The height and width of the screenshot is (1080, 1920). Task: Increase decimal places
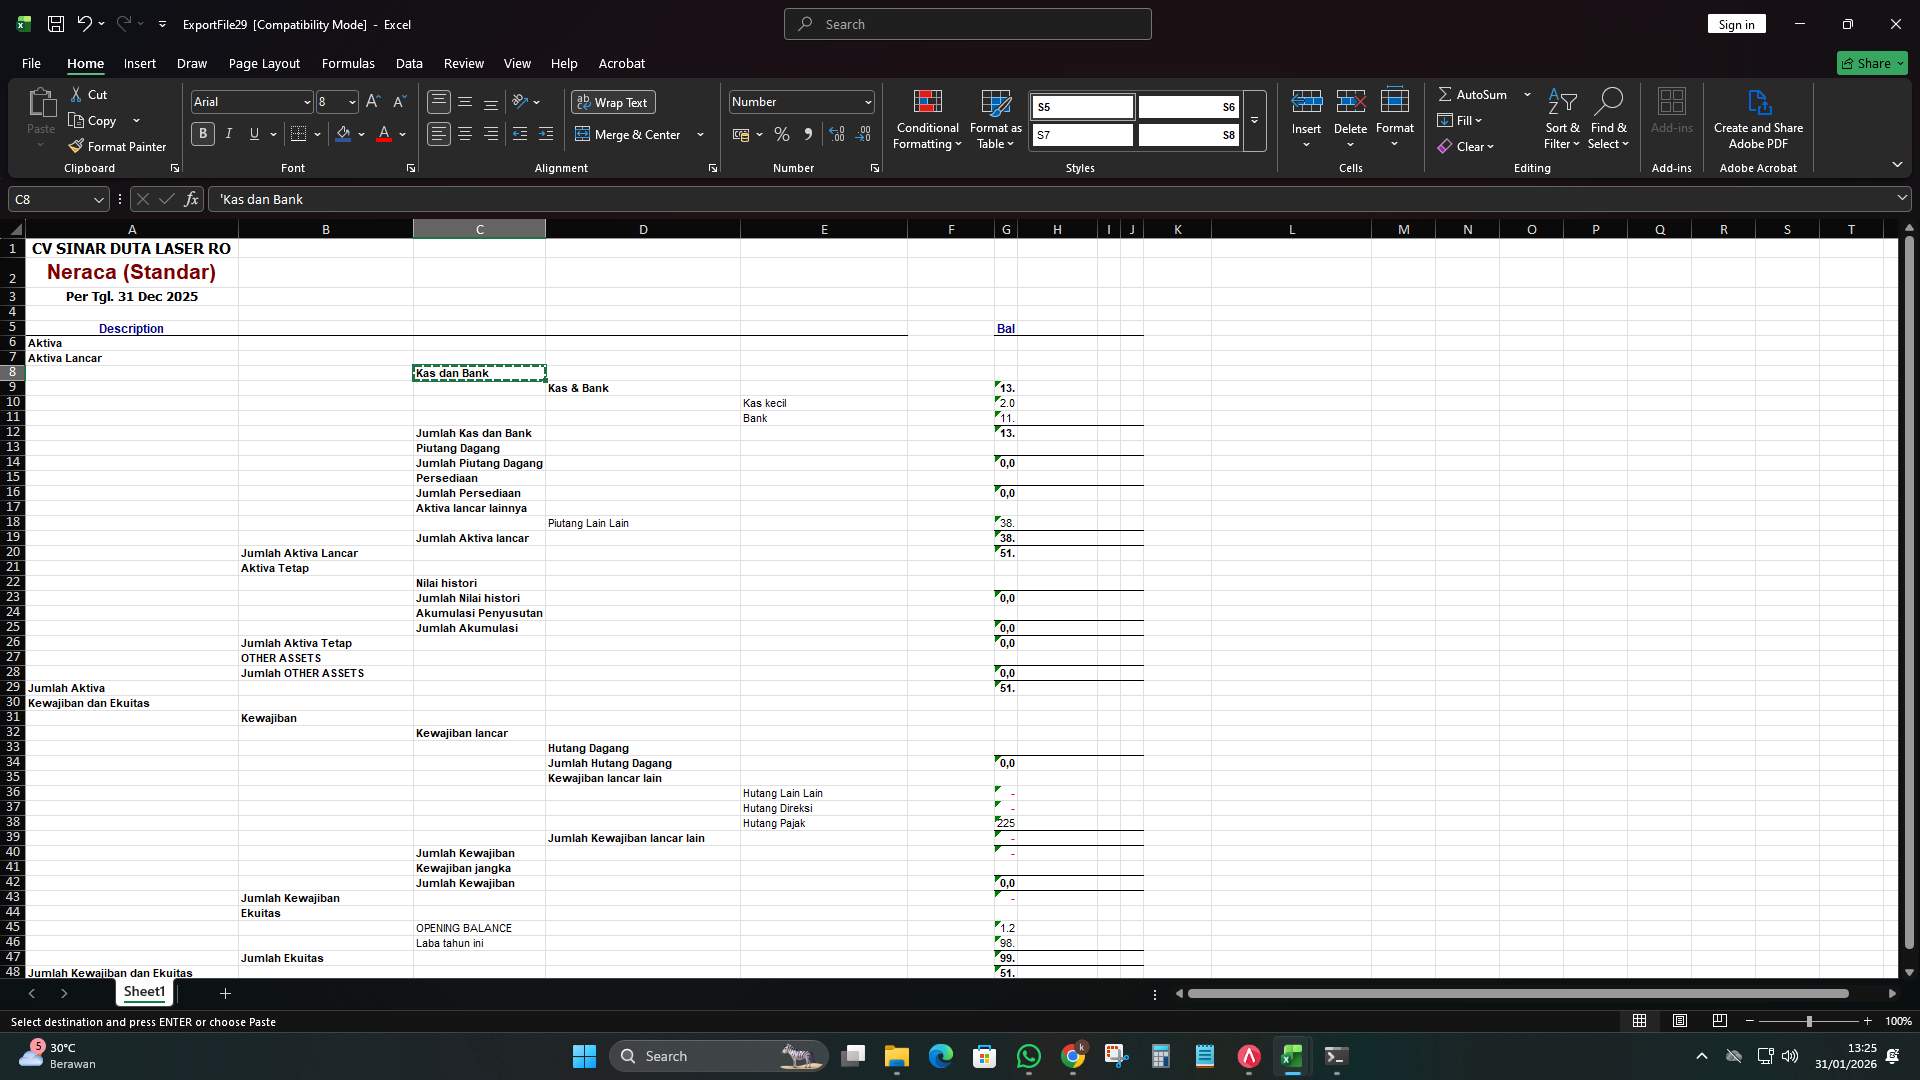point(837,133)
